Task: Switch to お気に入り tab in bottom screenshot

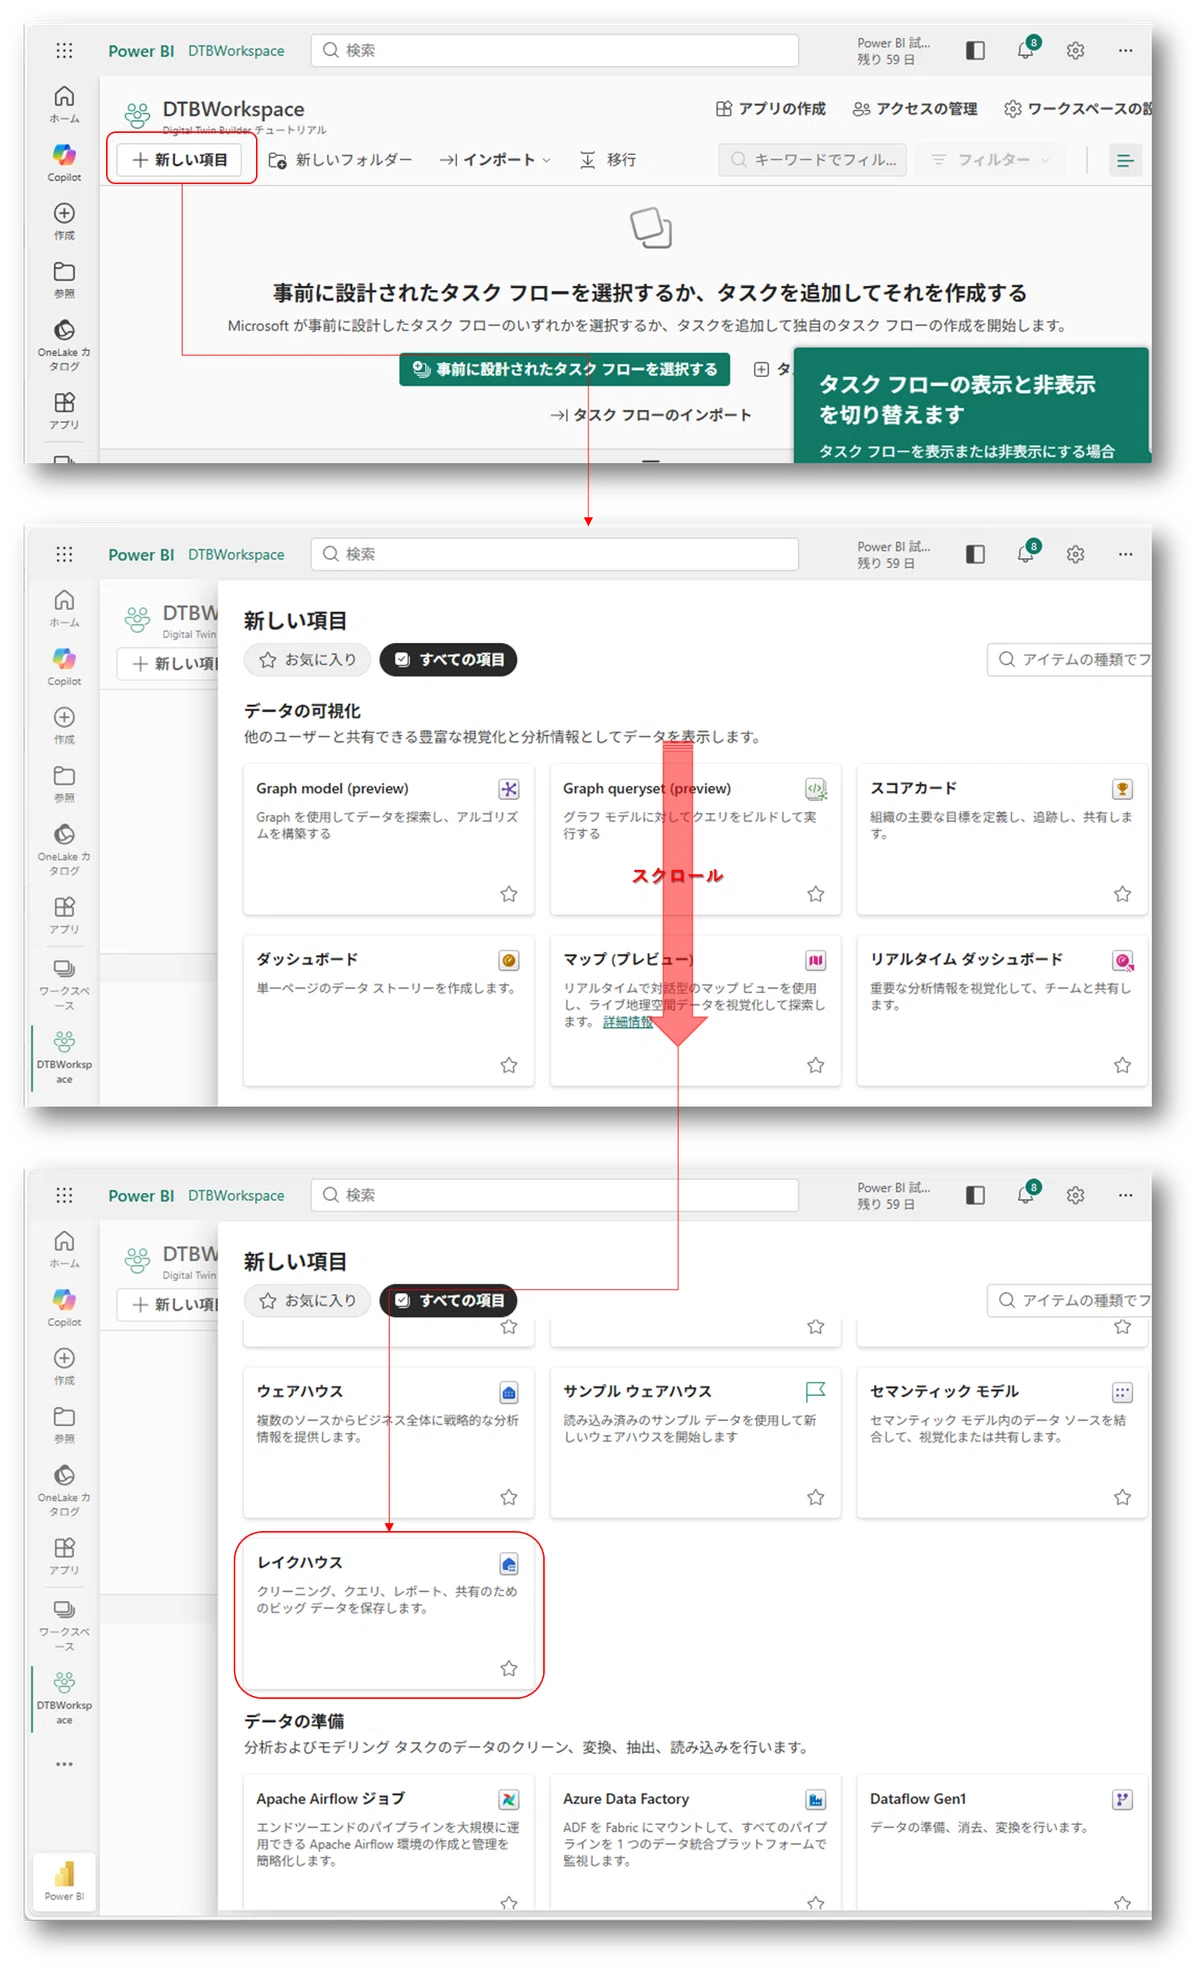Action: (307, 1301)
